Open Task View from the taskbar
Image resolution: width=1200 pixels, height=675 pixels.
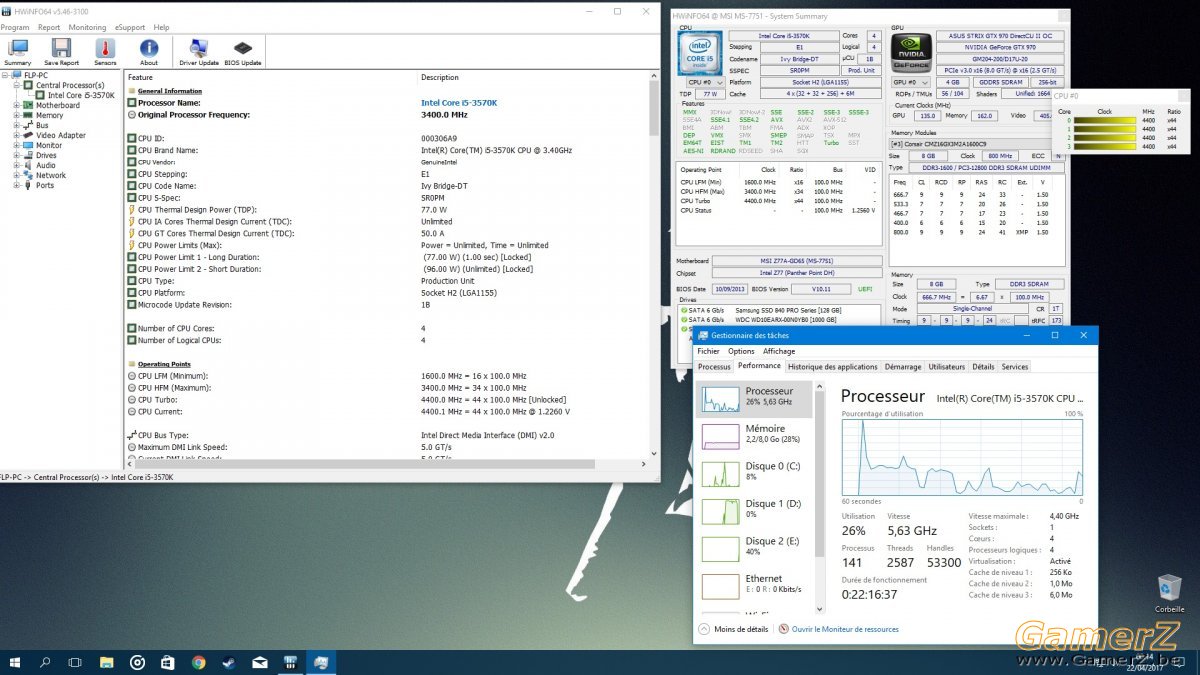(x=75, y=662)
